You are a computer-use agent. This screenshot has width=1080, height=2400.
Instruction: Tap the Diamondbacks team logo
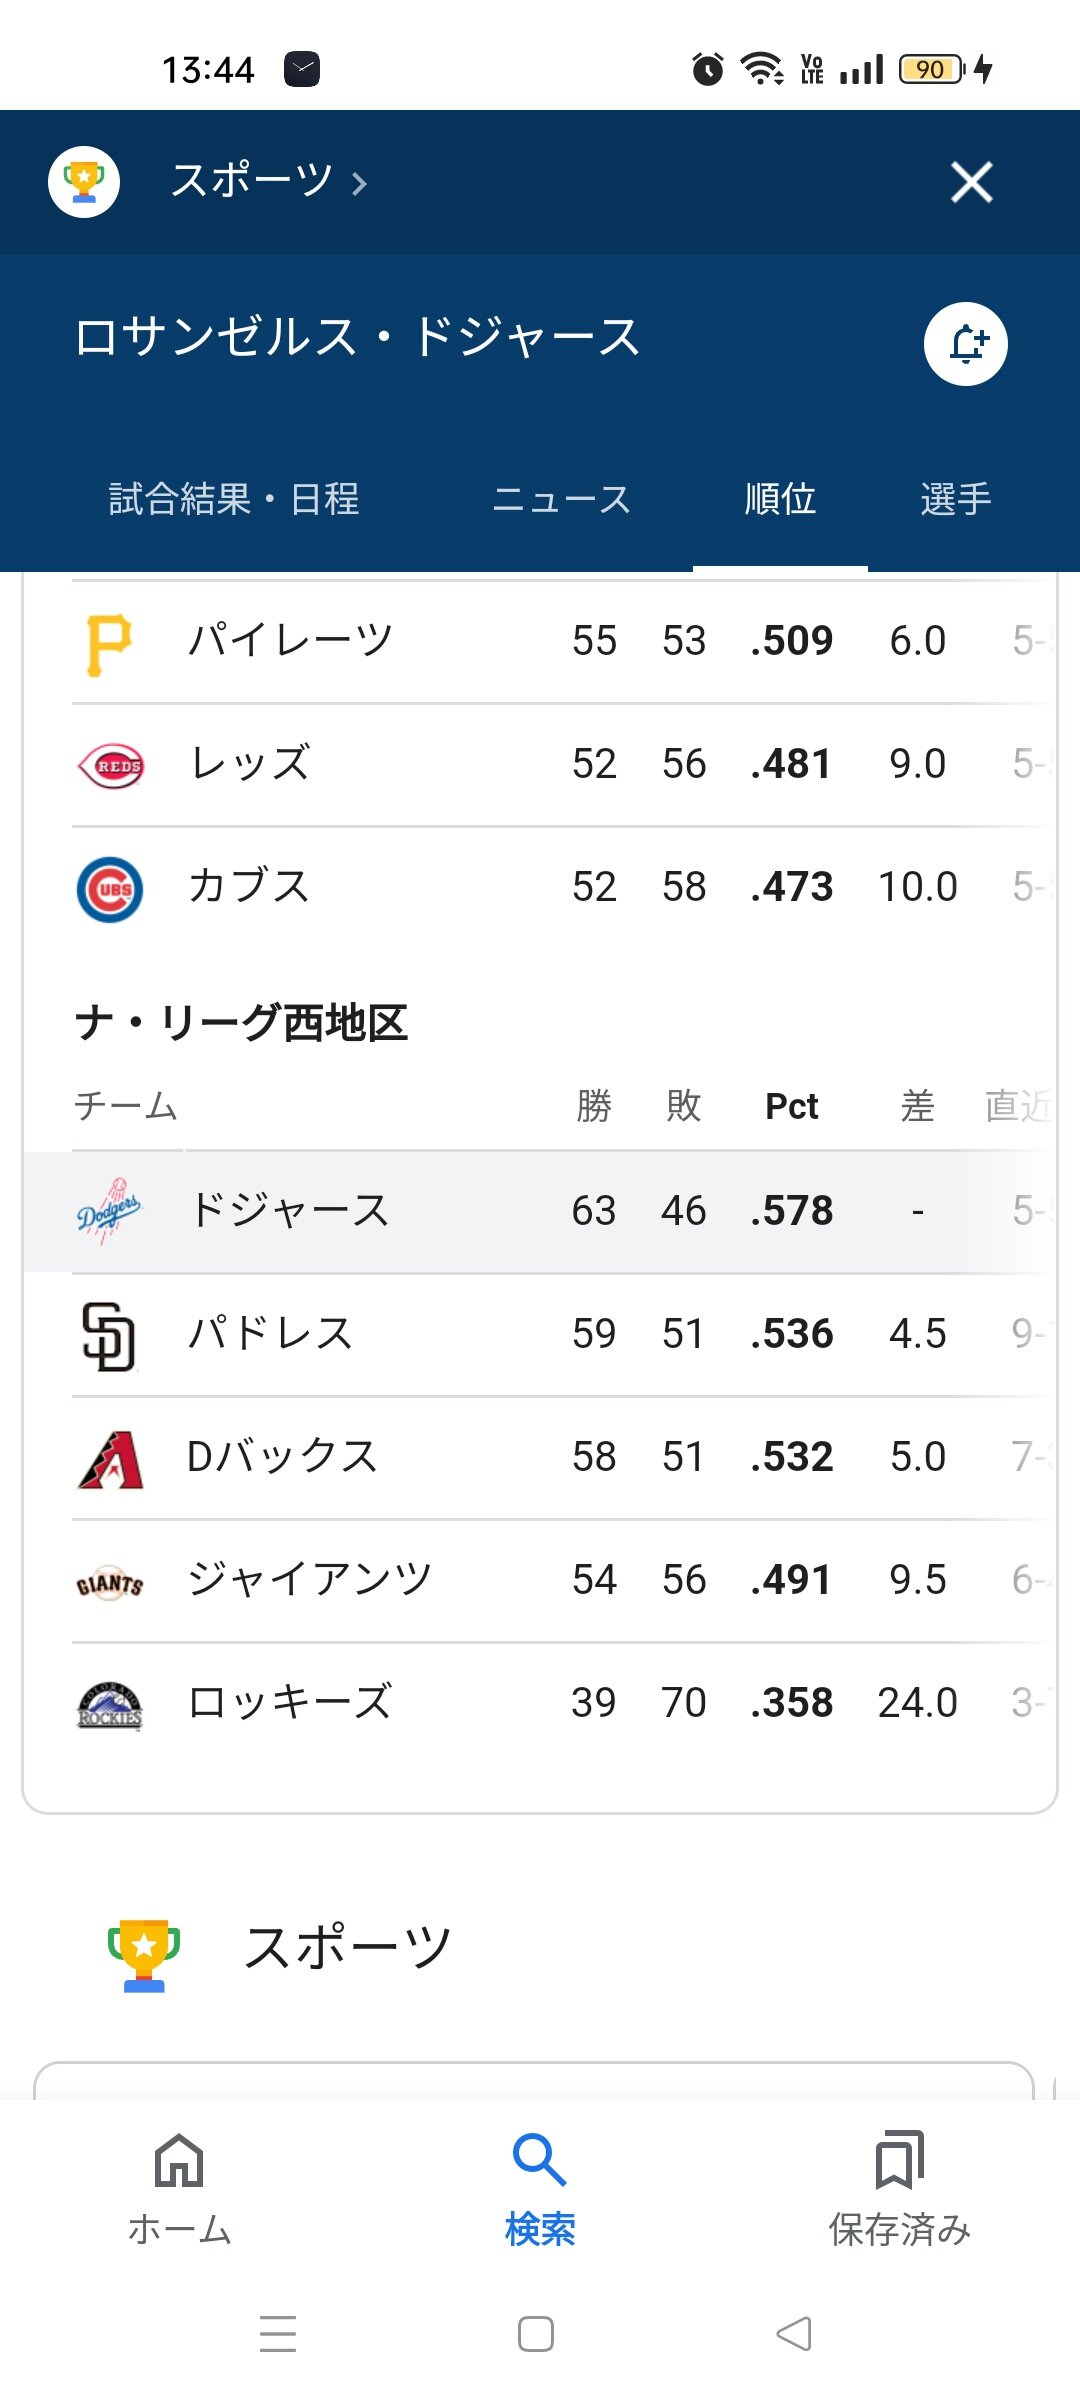point(110,1459)
